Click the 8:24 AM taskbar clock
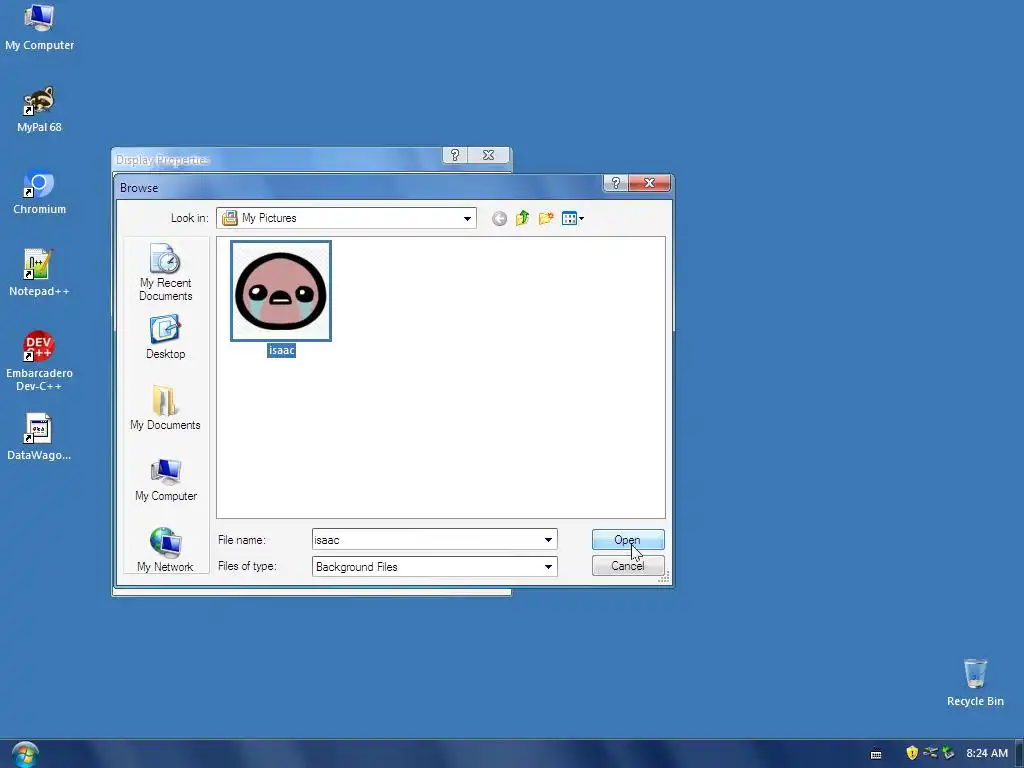This screenshot has width=1024, height=768. 987,753
